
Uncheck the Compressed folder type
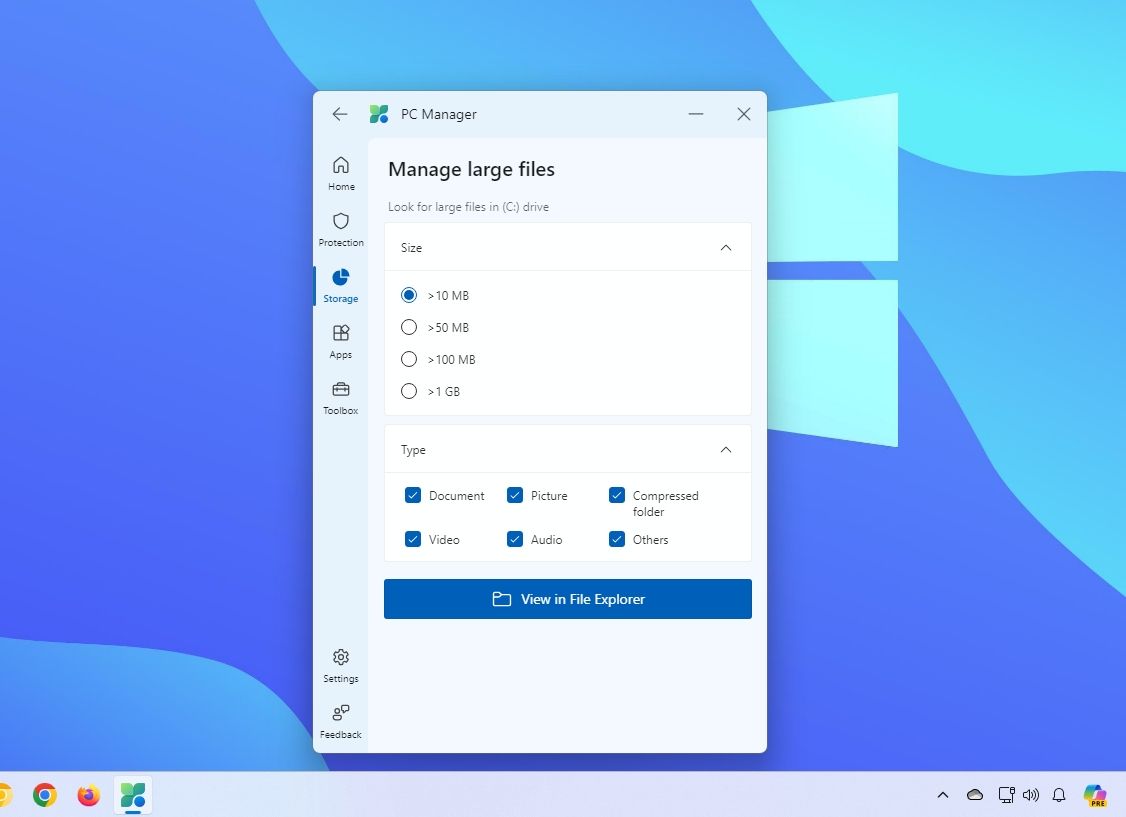[617, 495]
